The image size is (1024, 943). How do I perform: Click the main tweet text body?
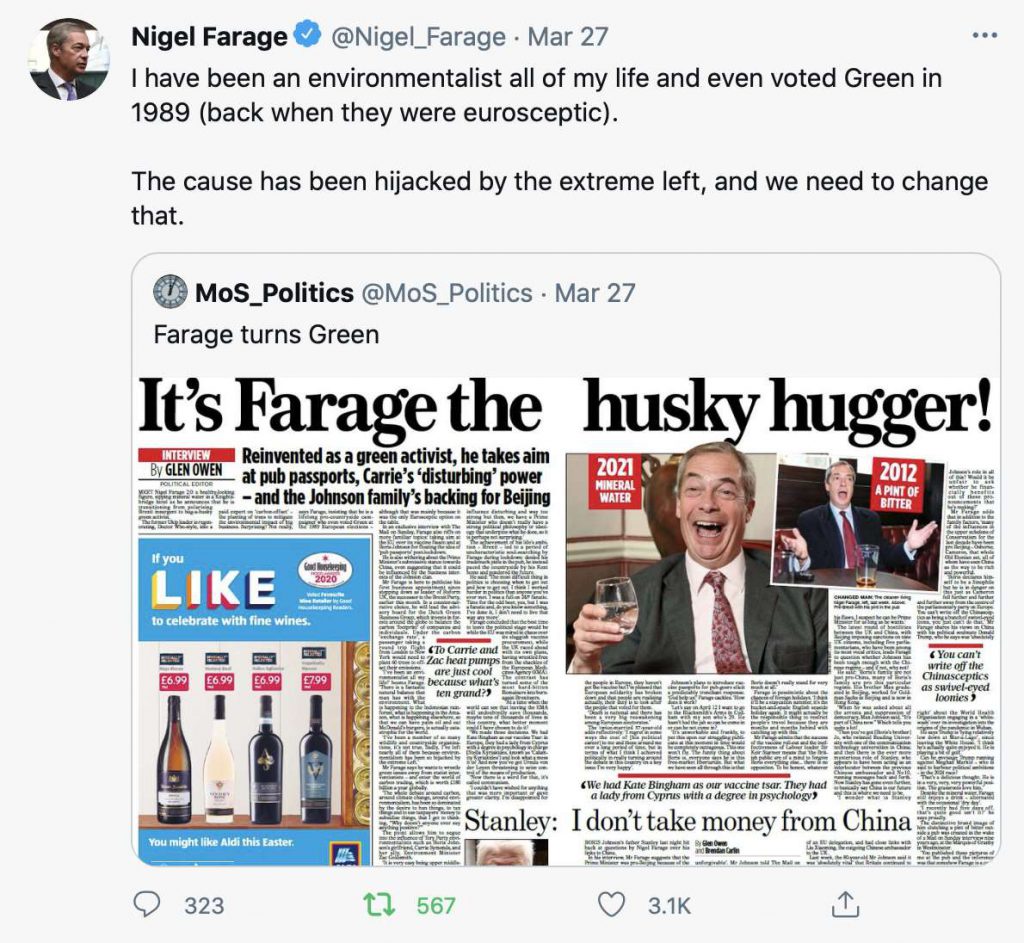coord(560,146)
